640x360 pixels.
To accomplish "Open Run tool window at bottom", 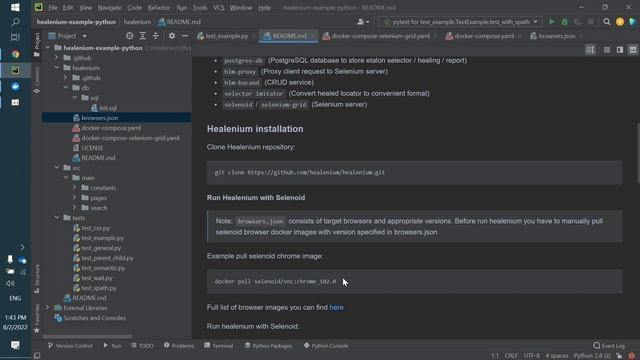I will pyautogui.click(x=112, y=346).
